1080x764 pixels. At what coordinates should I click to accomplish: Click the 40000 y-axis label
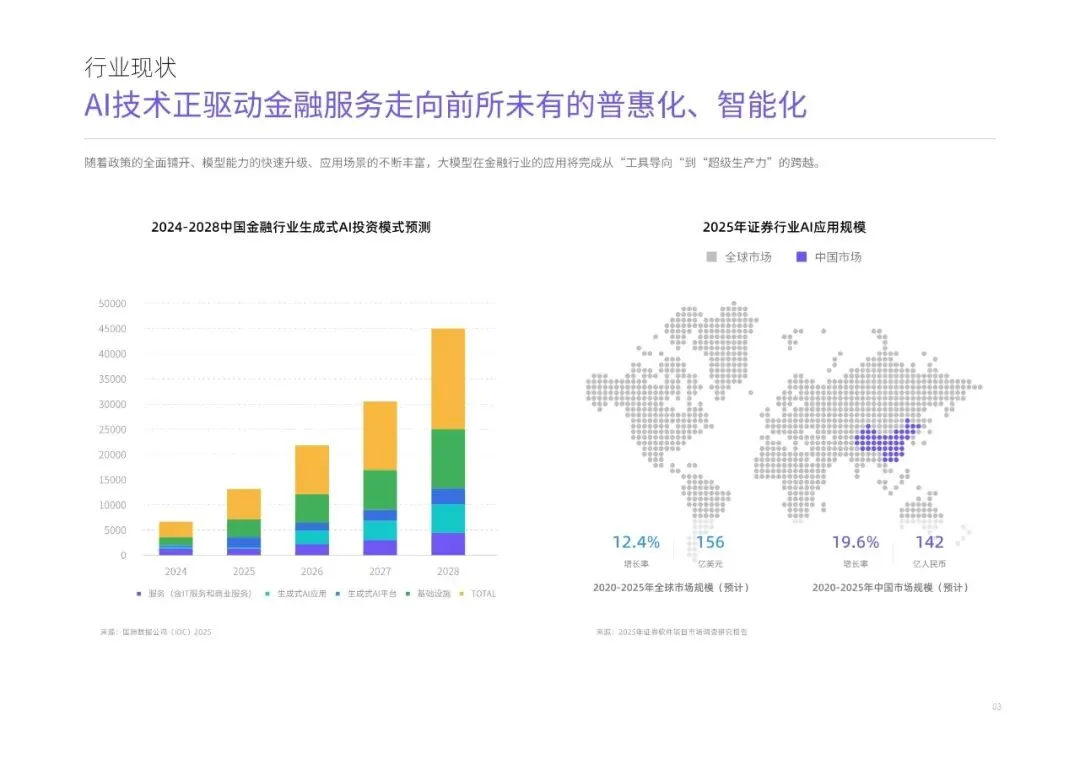tap(112, 354)
